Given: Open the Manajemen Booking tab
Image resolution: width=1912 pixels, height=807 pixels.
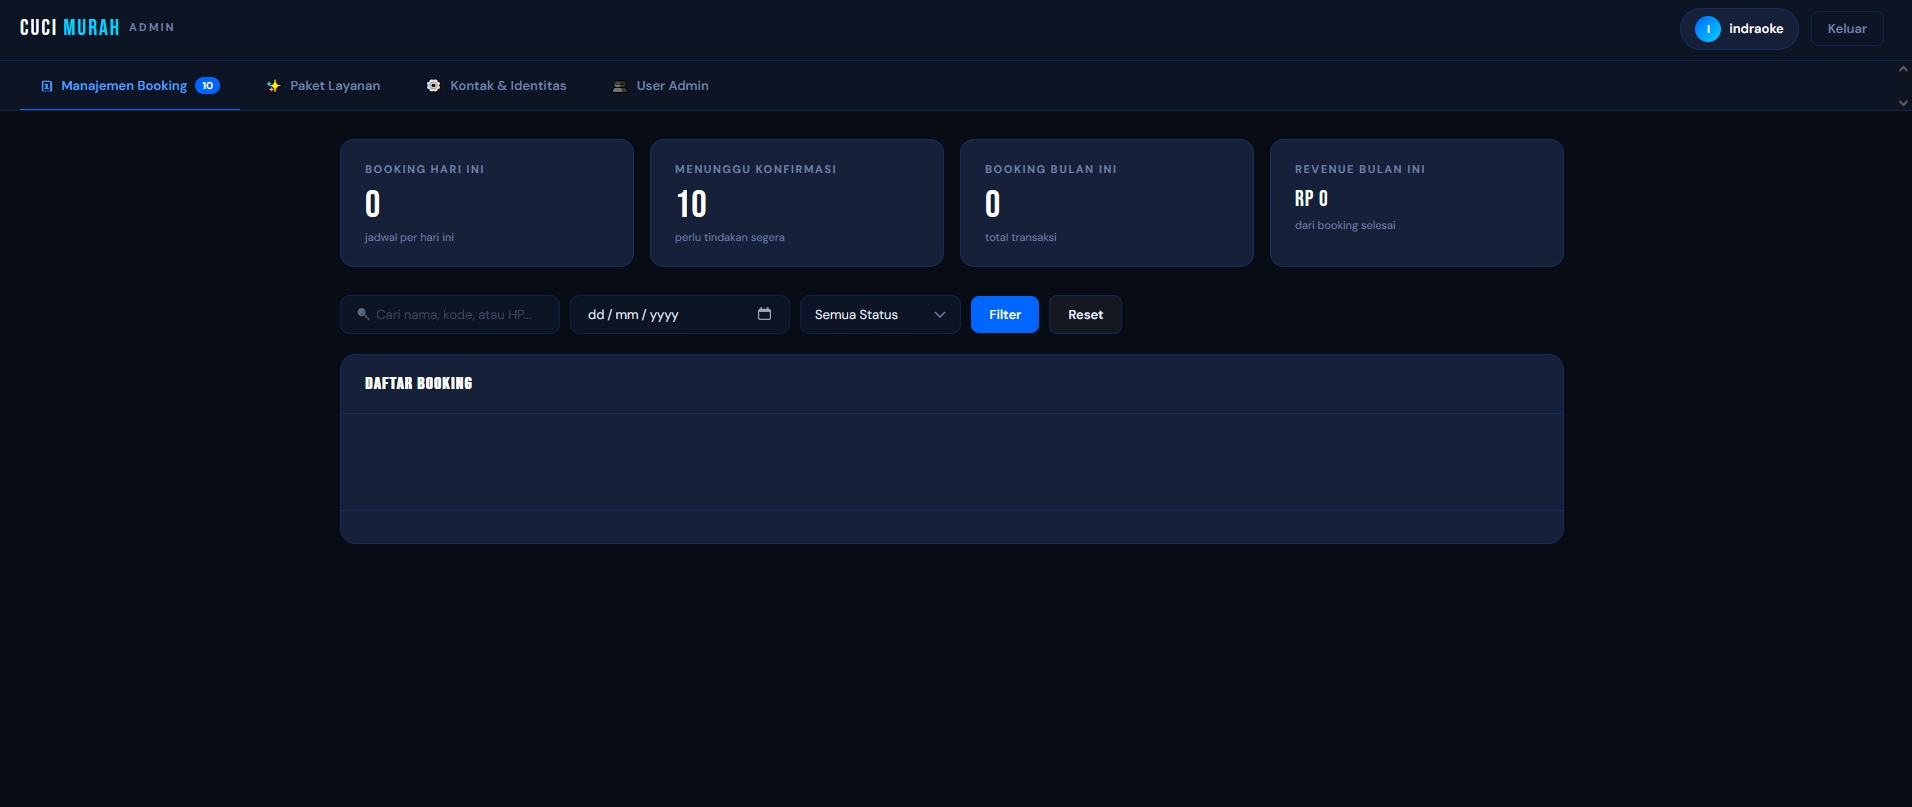Looking at the screenshot, I should pos(130,86).
